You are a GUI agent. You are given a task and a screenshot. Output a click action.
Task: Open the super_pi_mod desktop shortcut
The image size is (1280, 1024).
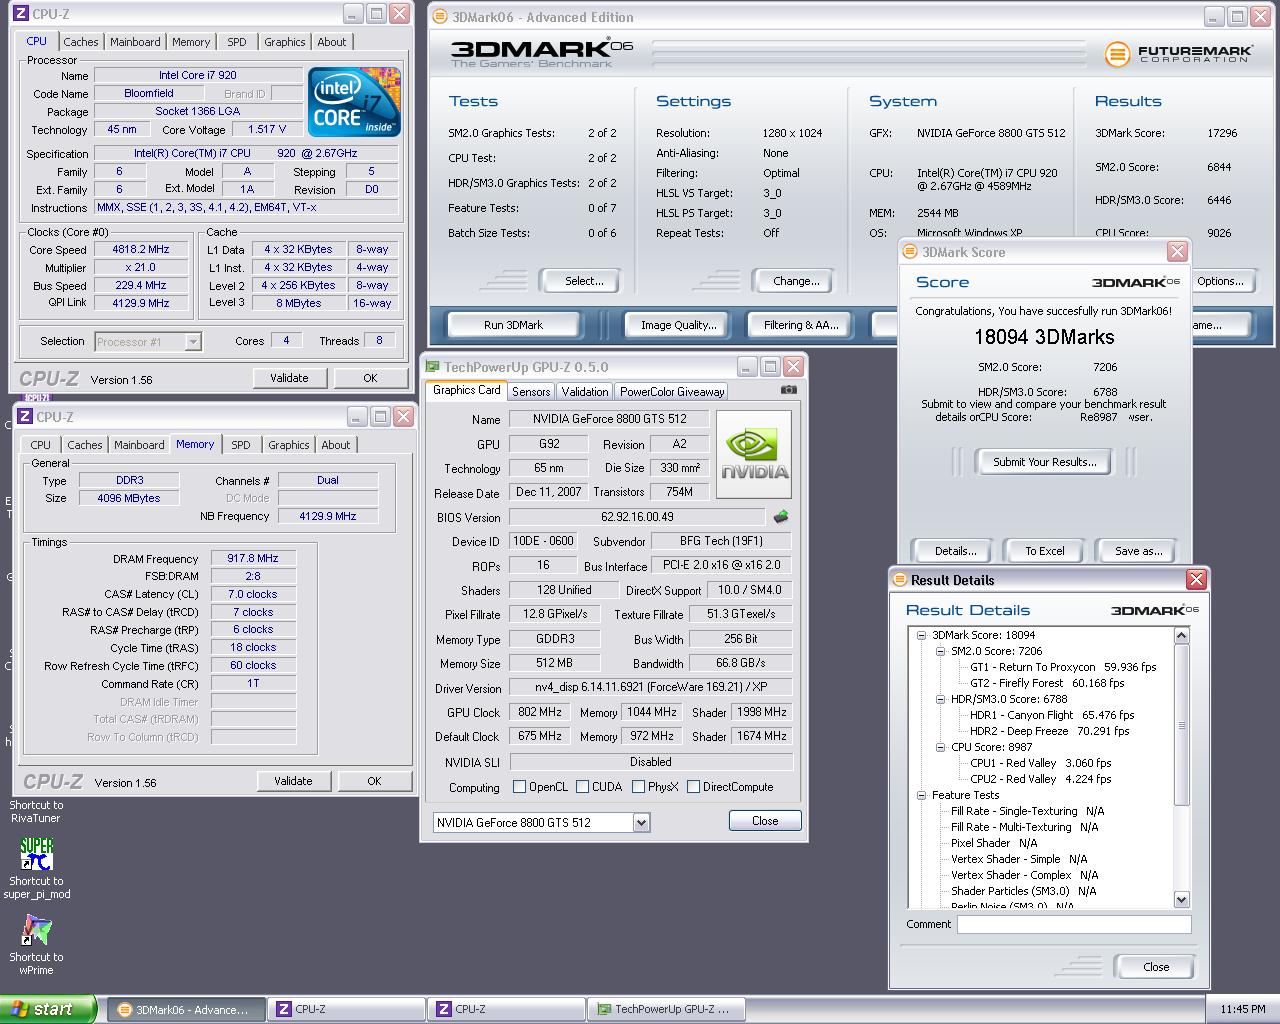click(x=36, y=856)
